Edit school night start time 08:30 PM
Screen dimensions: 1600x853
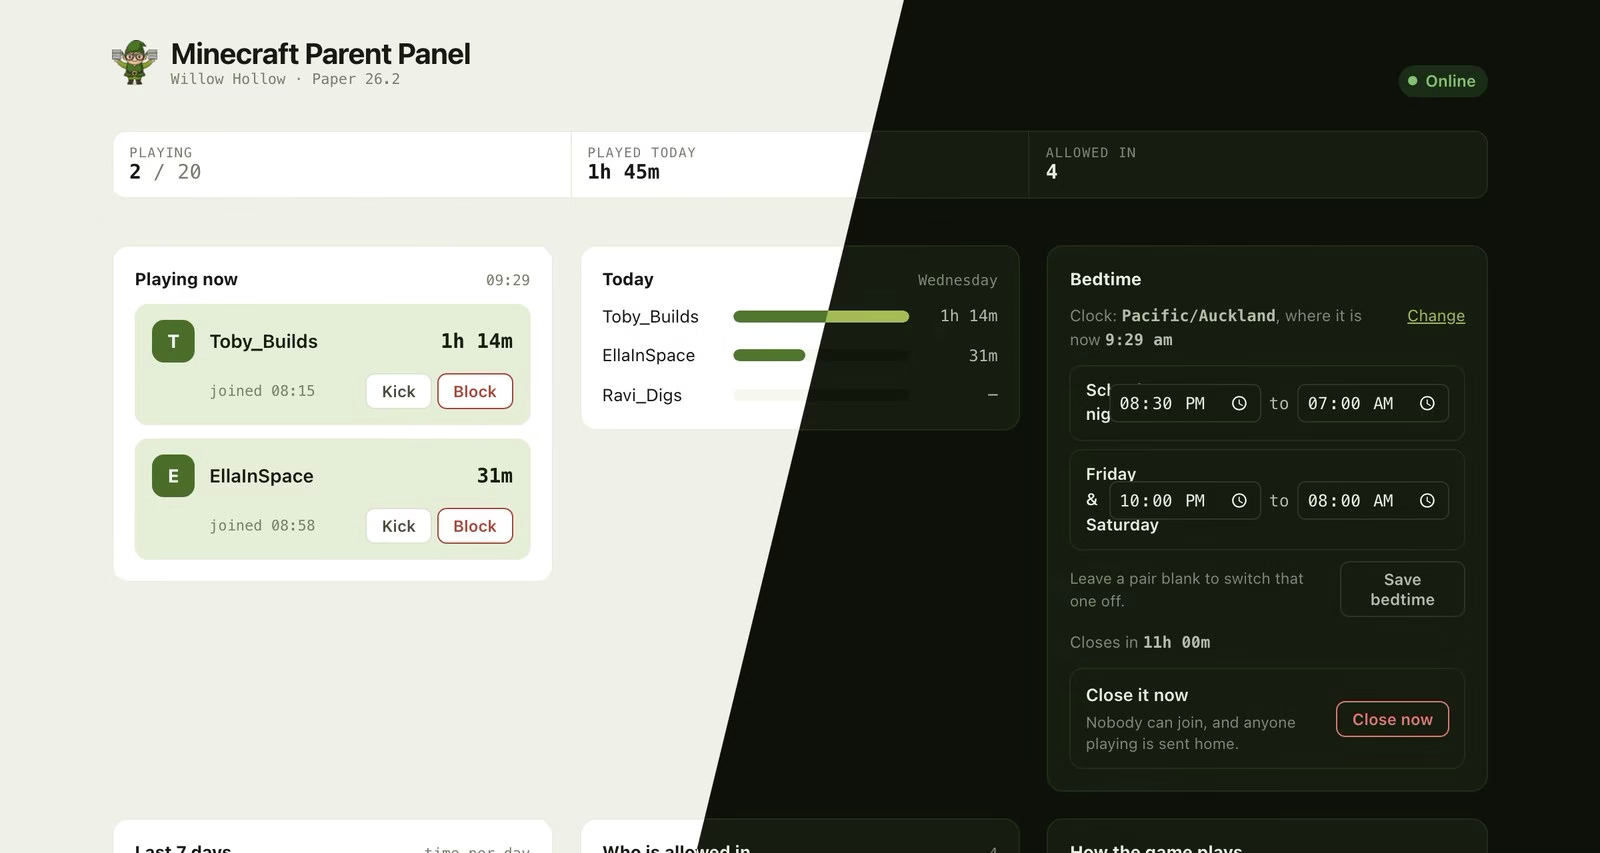coord(1185,403)
